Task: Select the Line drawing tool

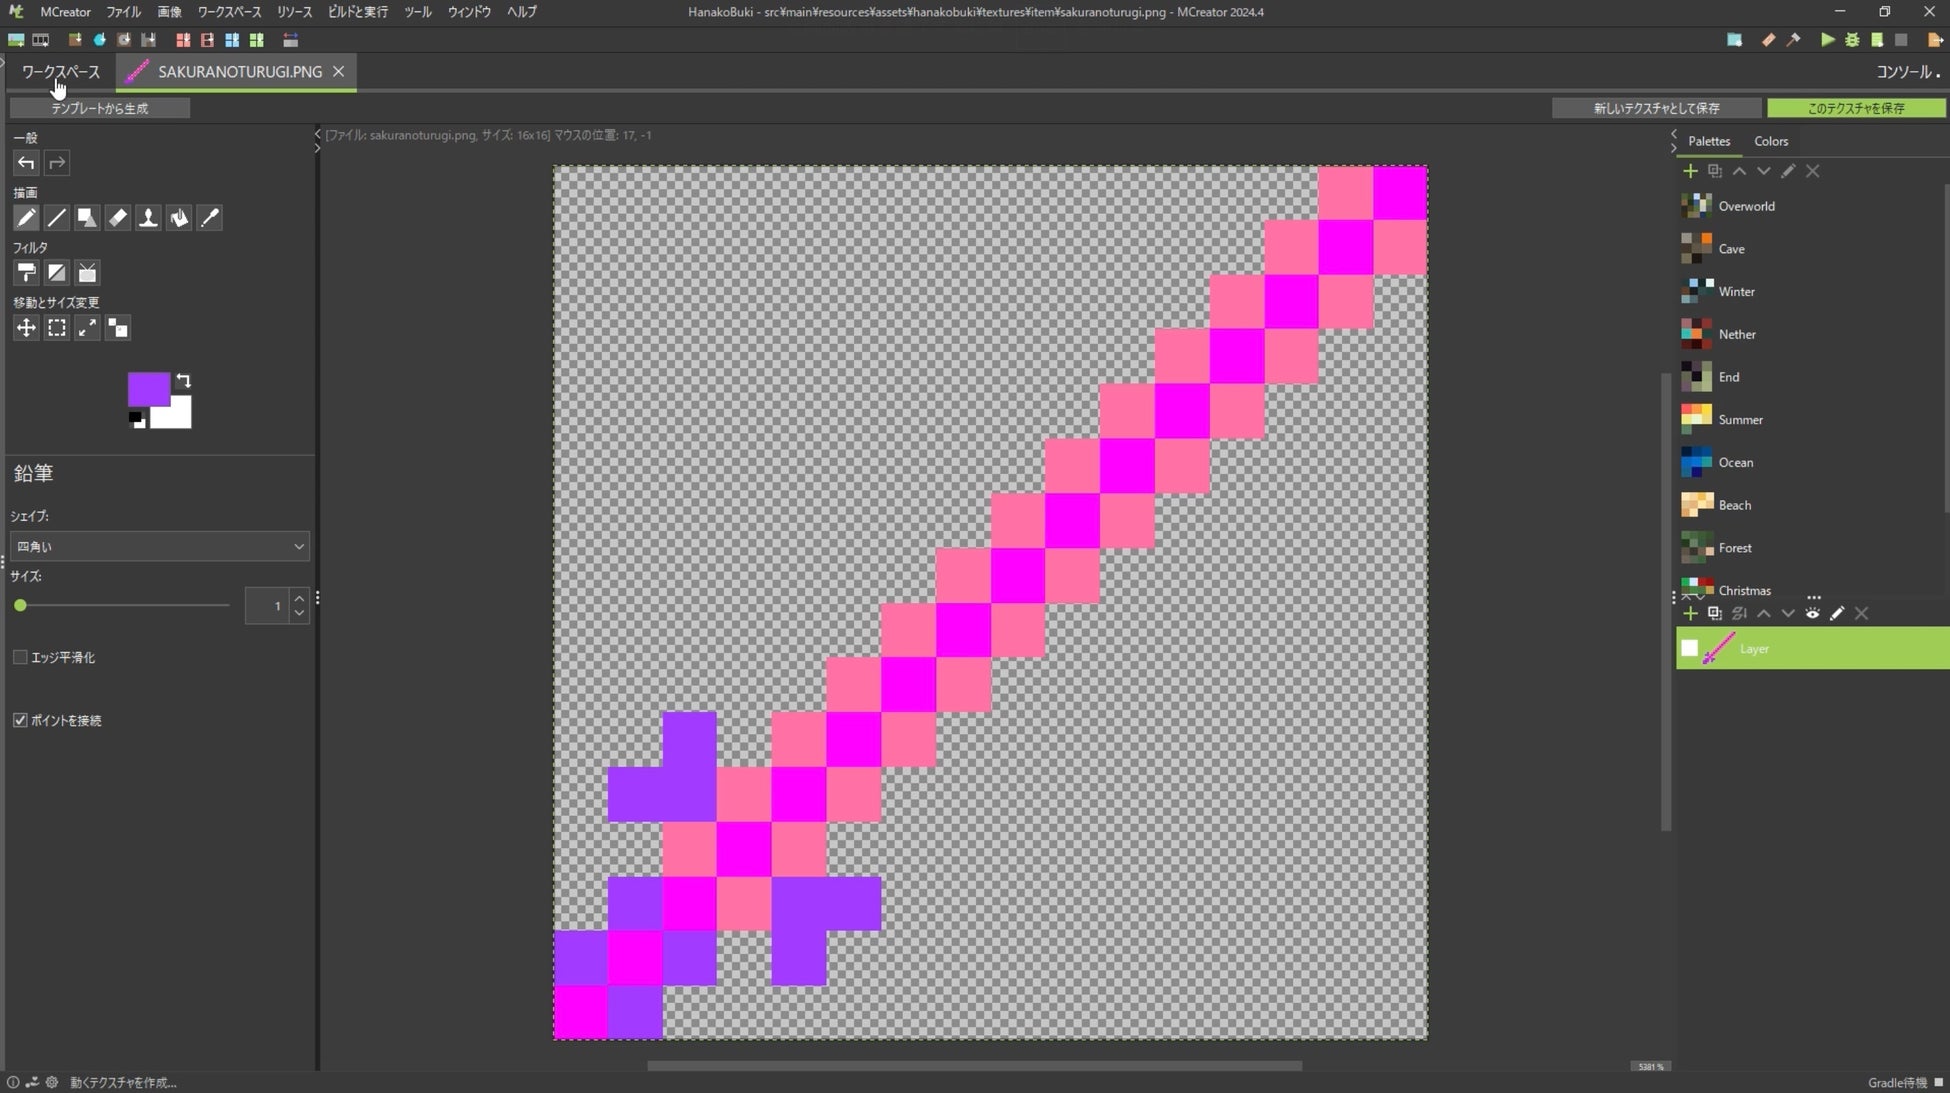Action: (x=57, y=218)
